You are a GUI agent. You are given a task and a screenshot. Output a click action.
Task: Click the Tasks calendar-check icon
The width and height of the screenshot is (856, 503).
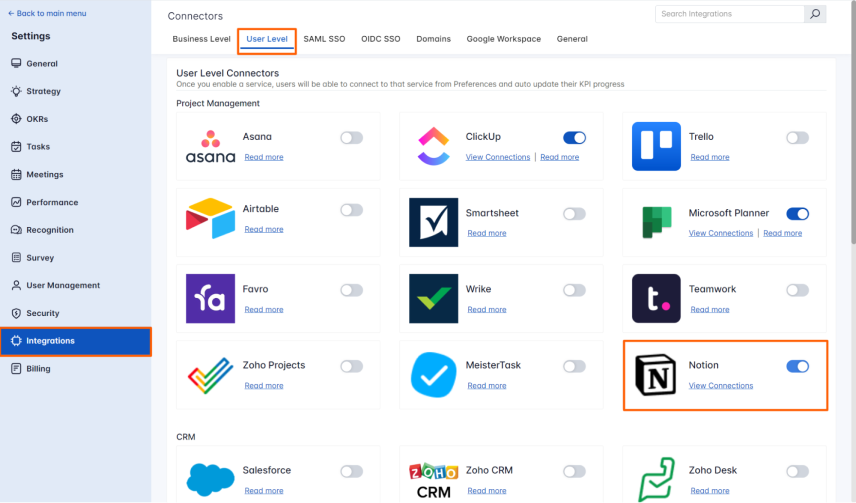(x=16, y=146)
